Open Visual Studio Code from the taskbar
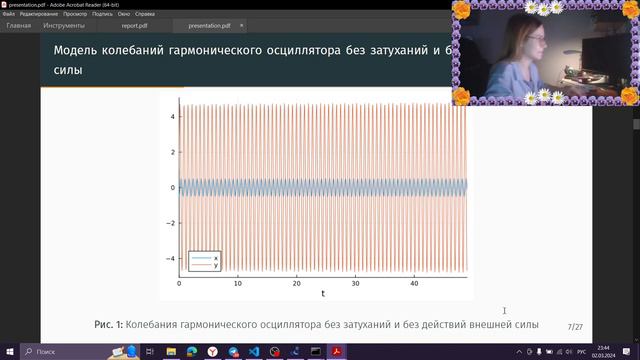The image size is (640, 360). [x=254, y=351]
